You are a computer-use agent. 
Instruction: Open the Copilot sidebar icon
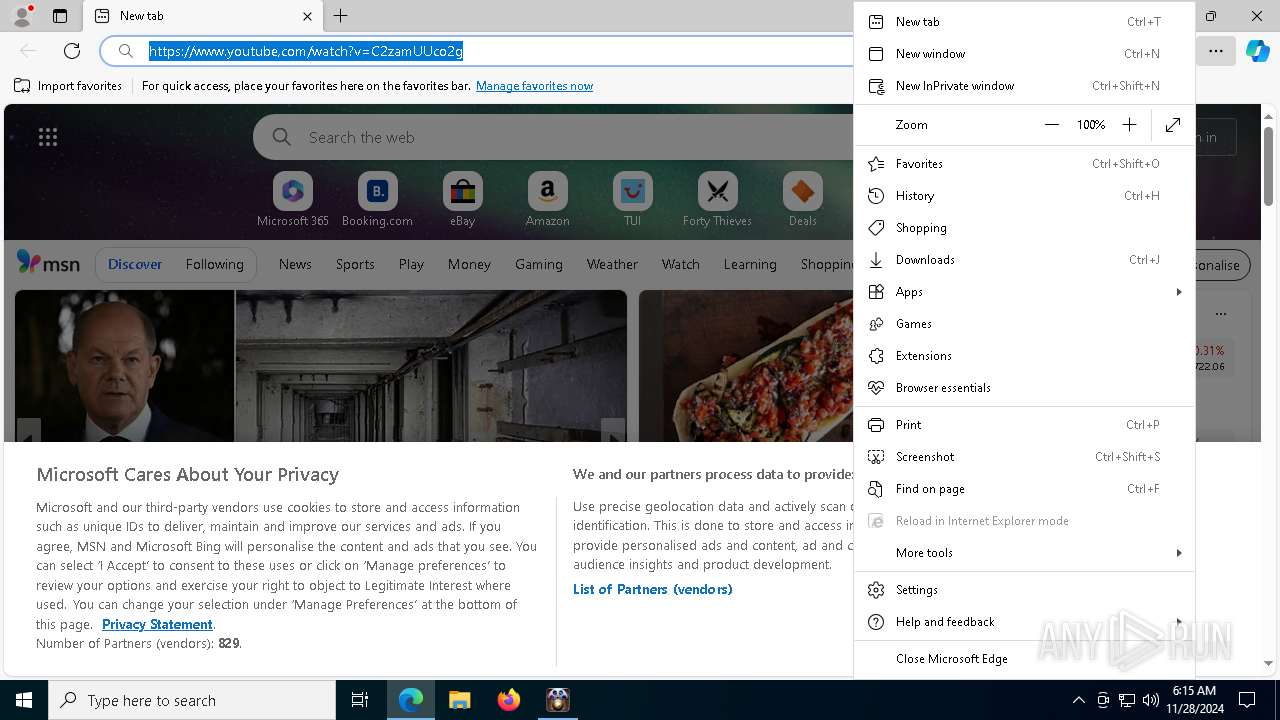[1257, 51]
